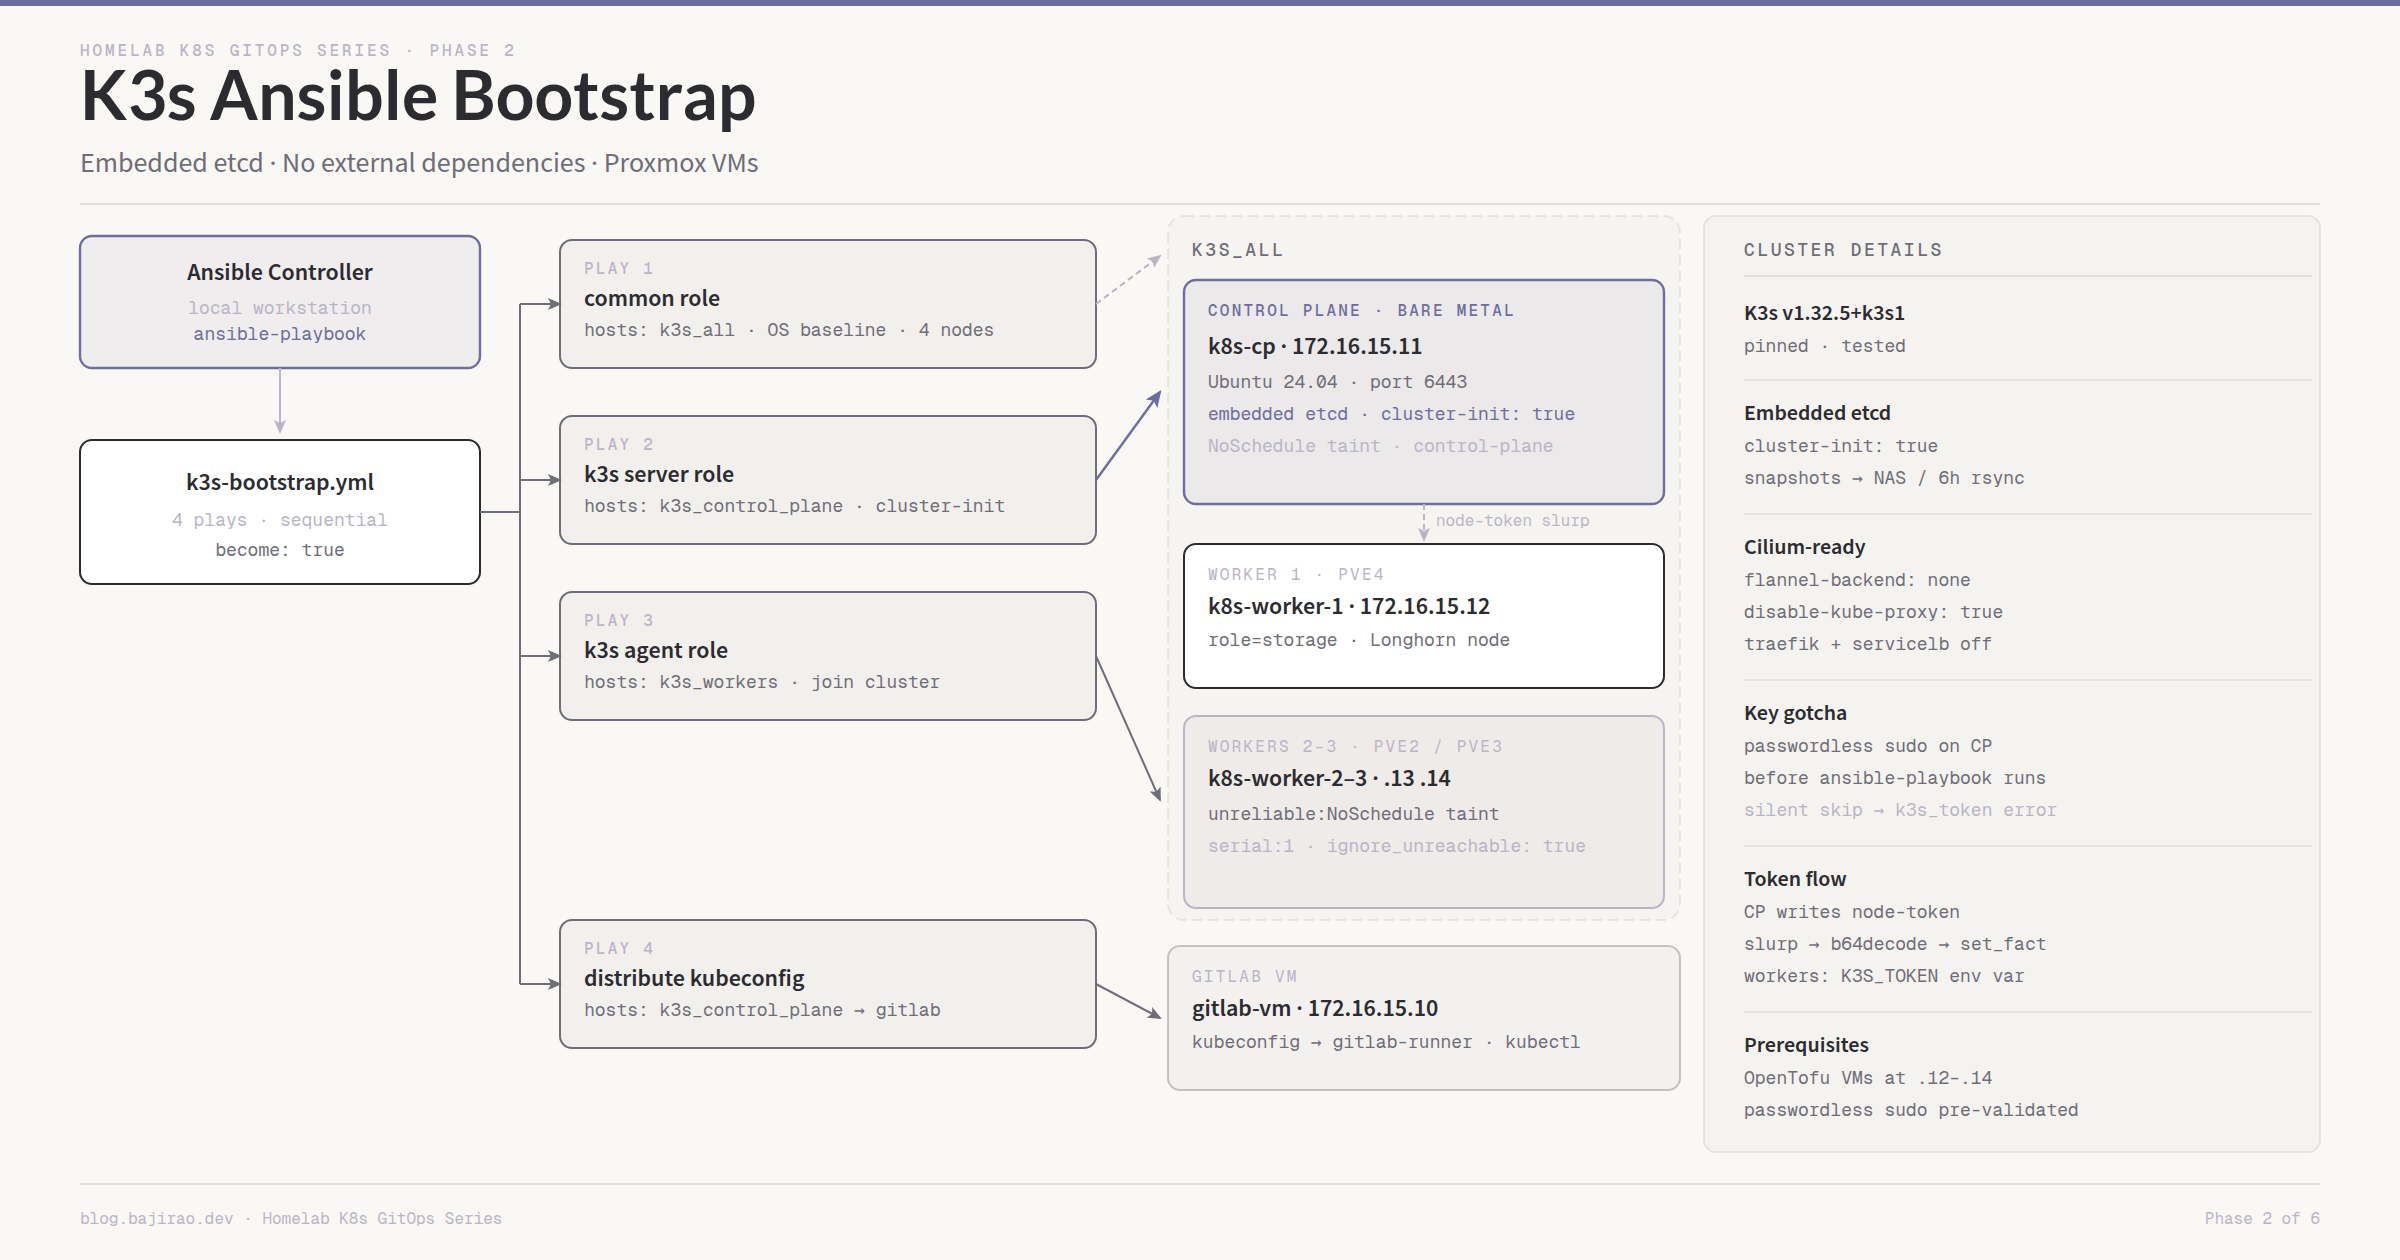Click 'traefik + servicelb off' text
The width and height of the screenshot is (2400, 1260).
tap(1868, 644)
